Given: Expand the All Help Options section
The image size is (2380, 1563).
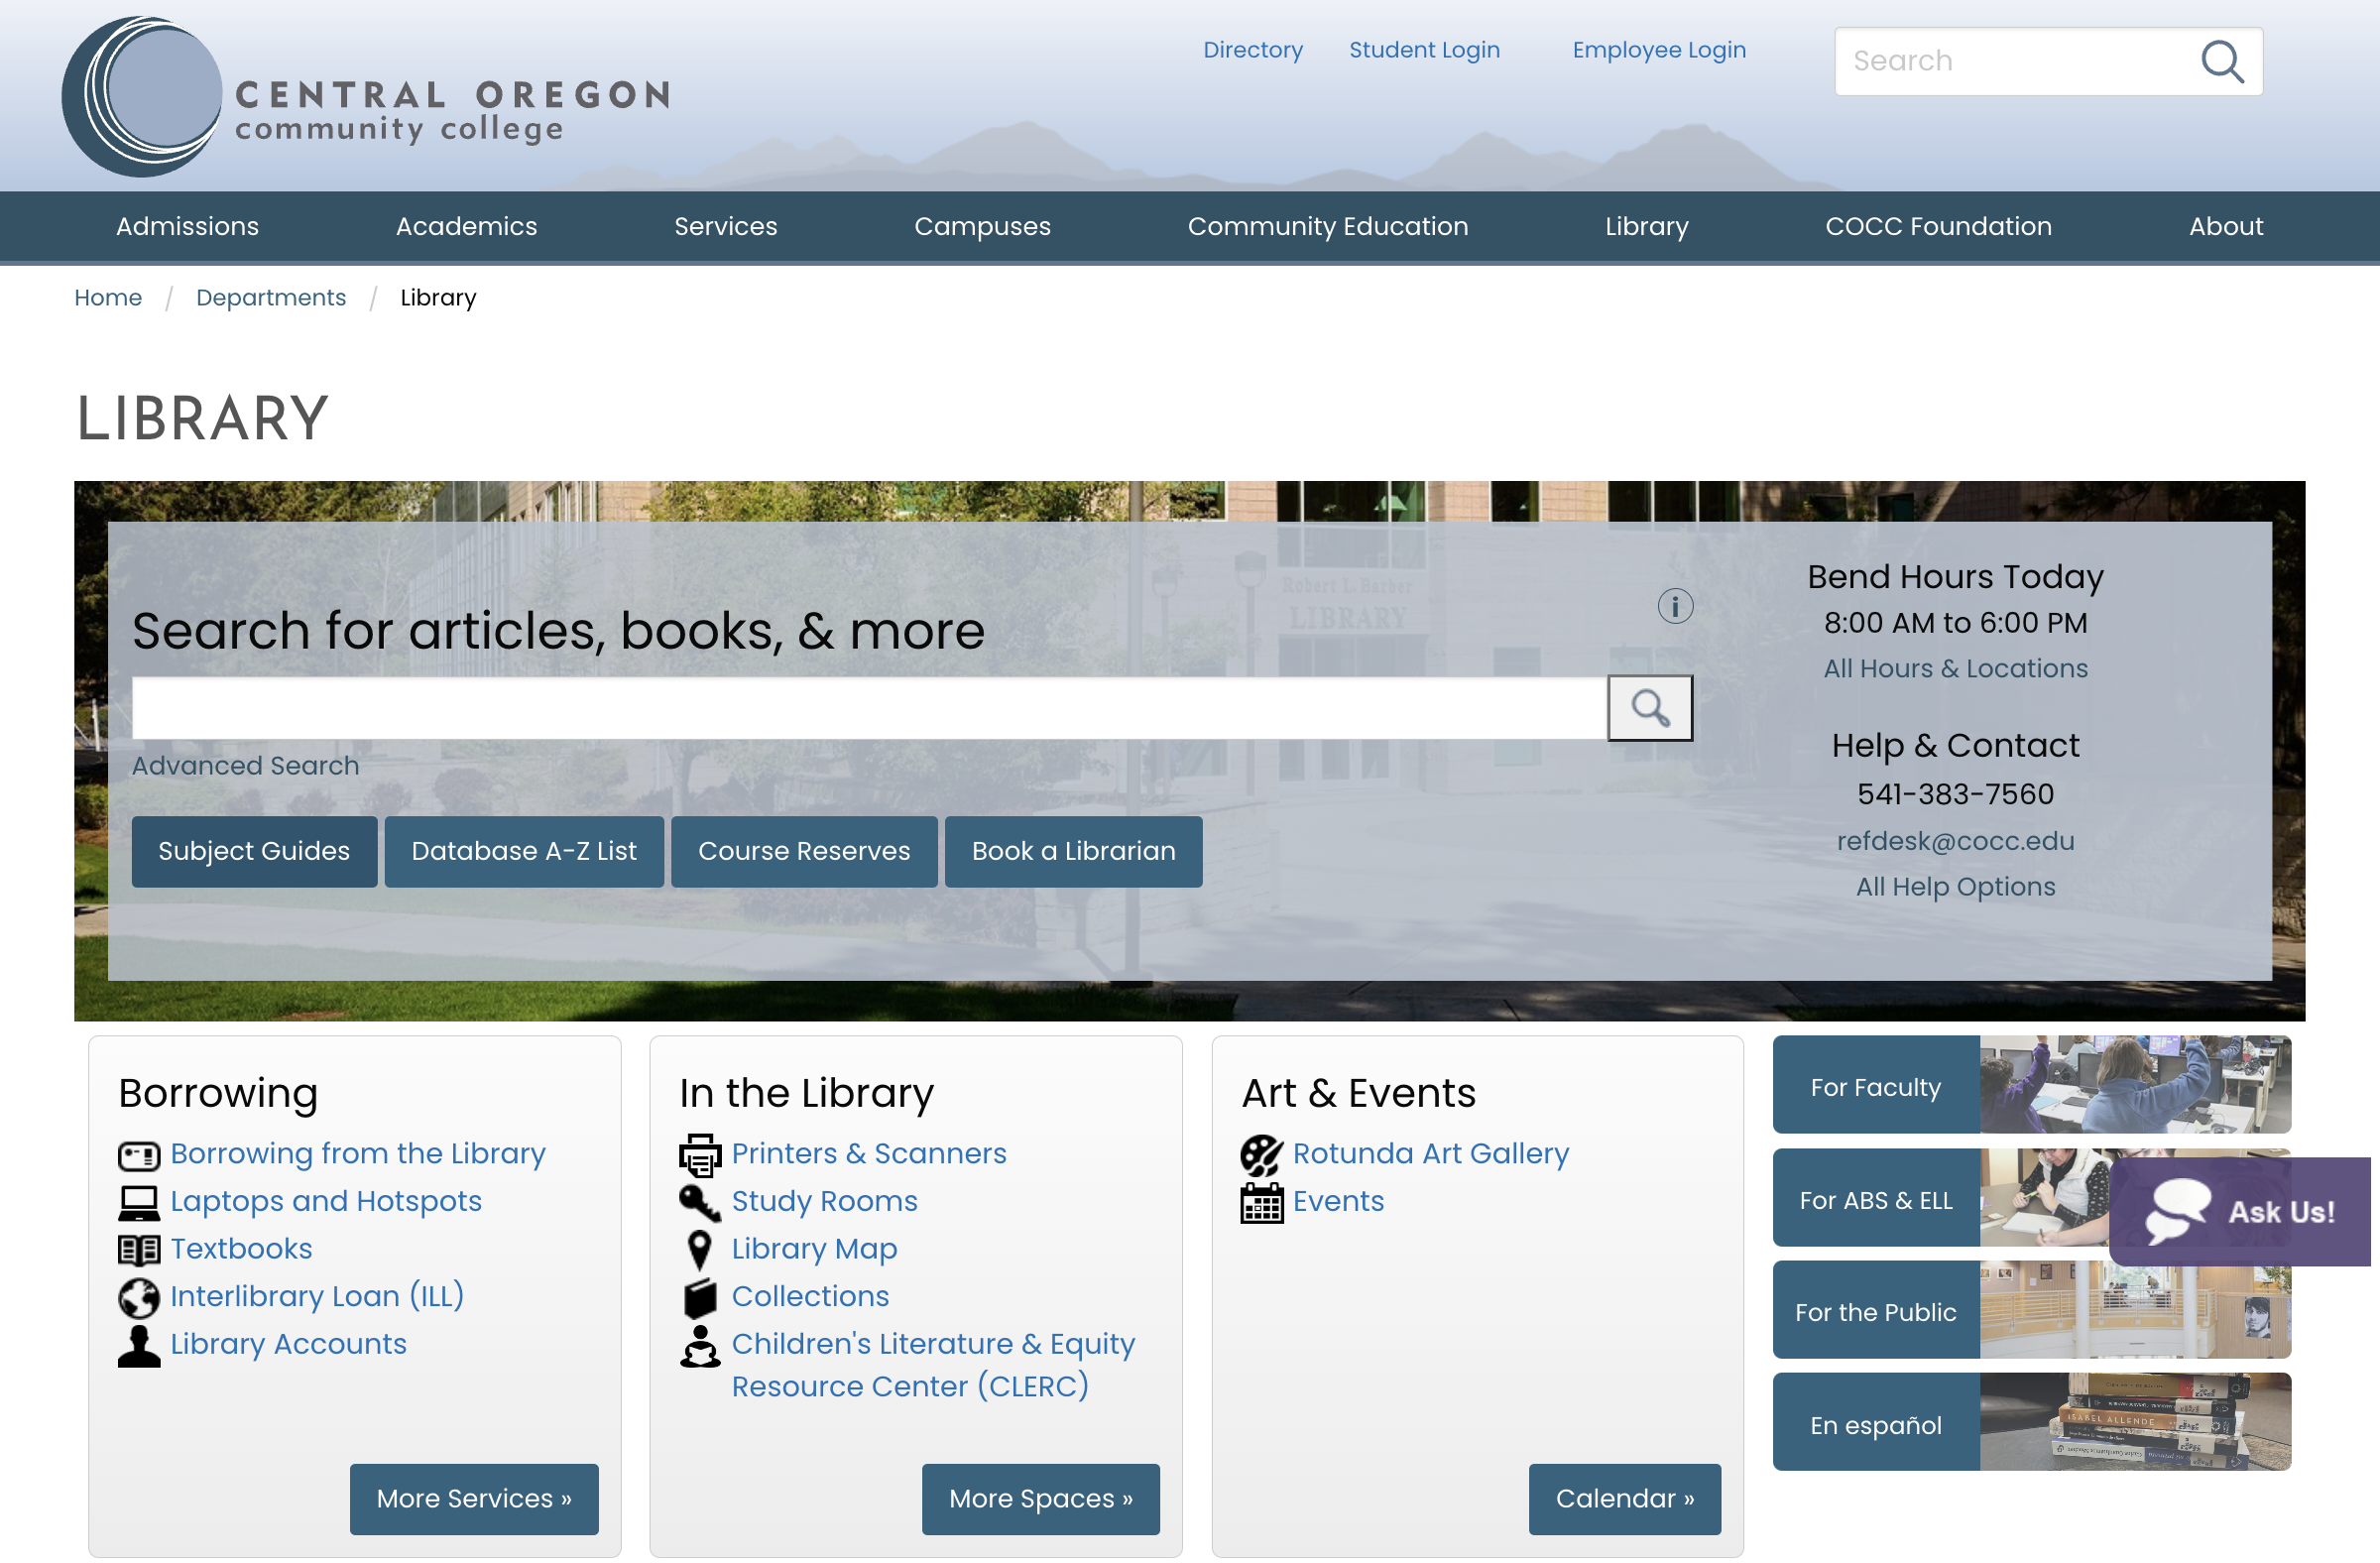Looking at the screenshot, I should tap(1955, 887).
